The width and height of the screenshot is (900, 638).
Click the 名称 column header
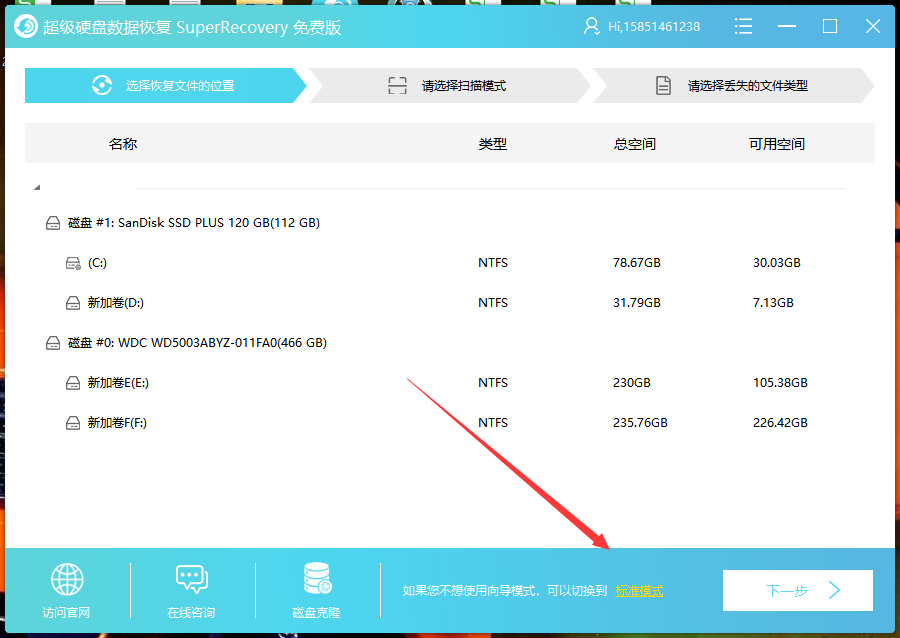(x=123, y=143)
